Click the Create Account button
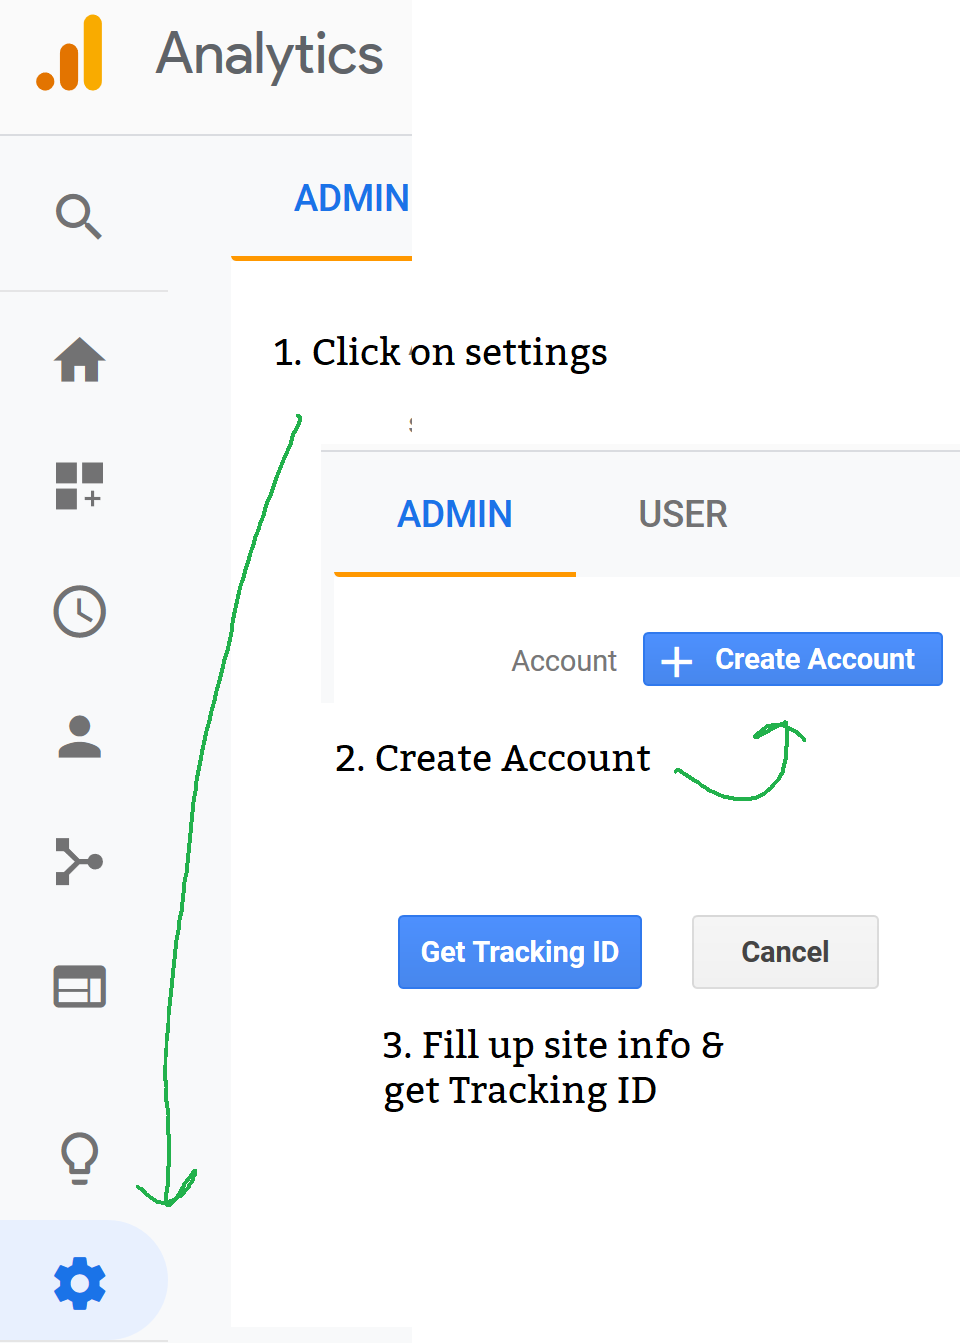The image size is (961, 1343). pyautogui.click(x=792, y=659)
